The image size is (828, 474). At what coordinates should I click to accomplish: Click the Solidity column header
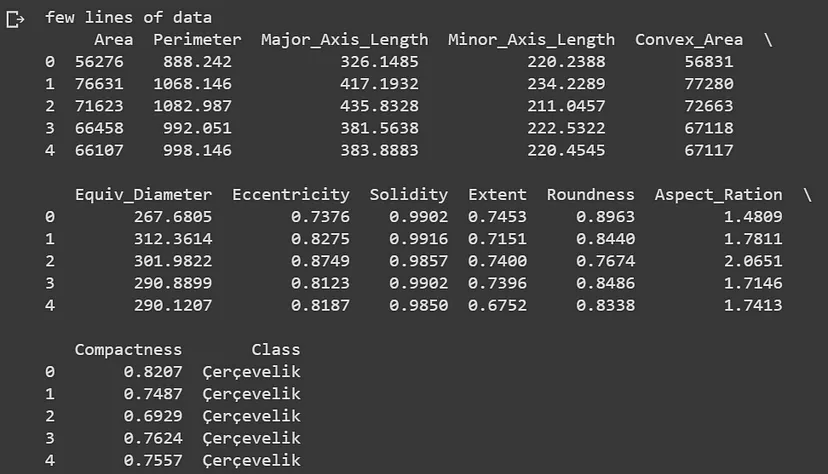tap(408, 195)
